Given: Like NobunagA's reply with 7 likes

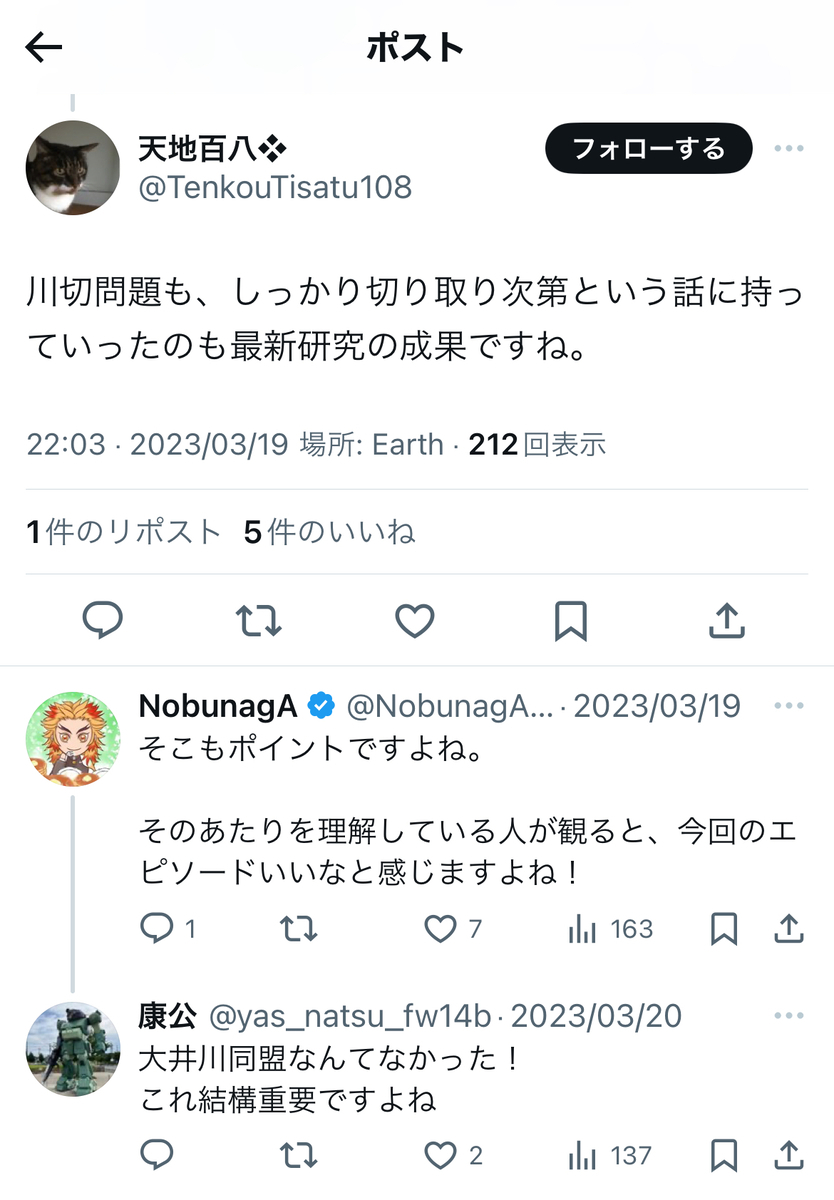Looking at the screenshot, I should (x=453, y=929).
